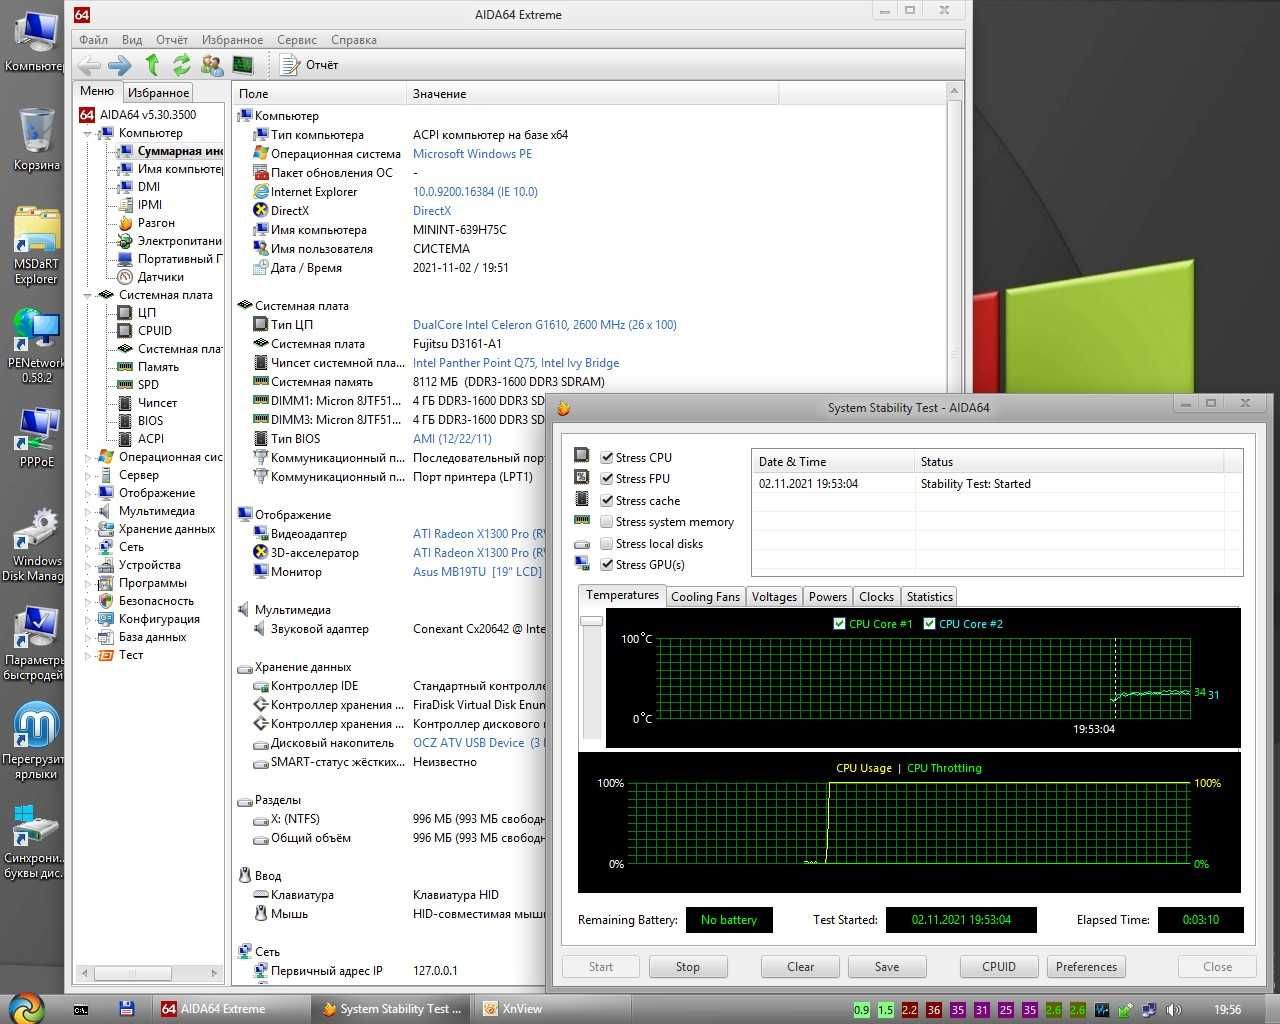1280x1024 pixels.
Task: Select Память memory item in the tree
Action: pos(148,367)
